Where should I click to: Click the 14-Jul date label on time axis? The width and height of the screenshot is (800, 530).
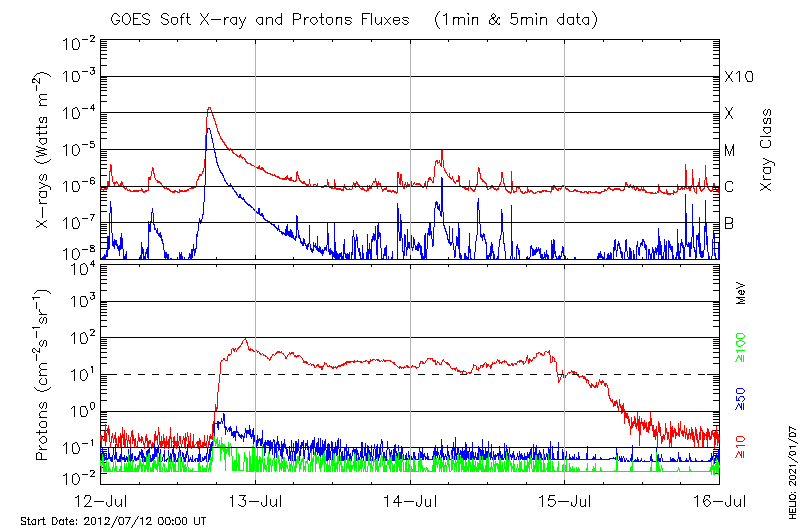coord(410,500)
